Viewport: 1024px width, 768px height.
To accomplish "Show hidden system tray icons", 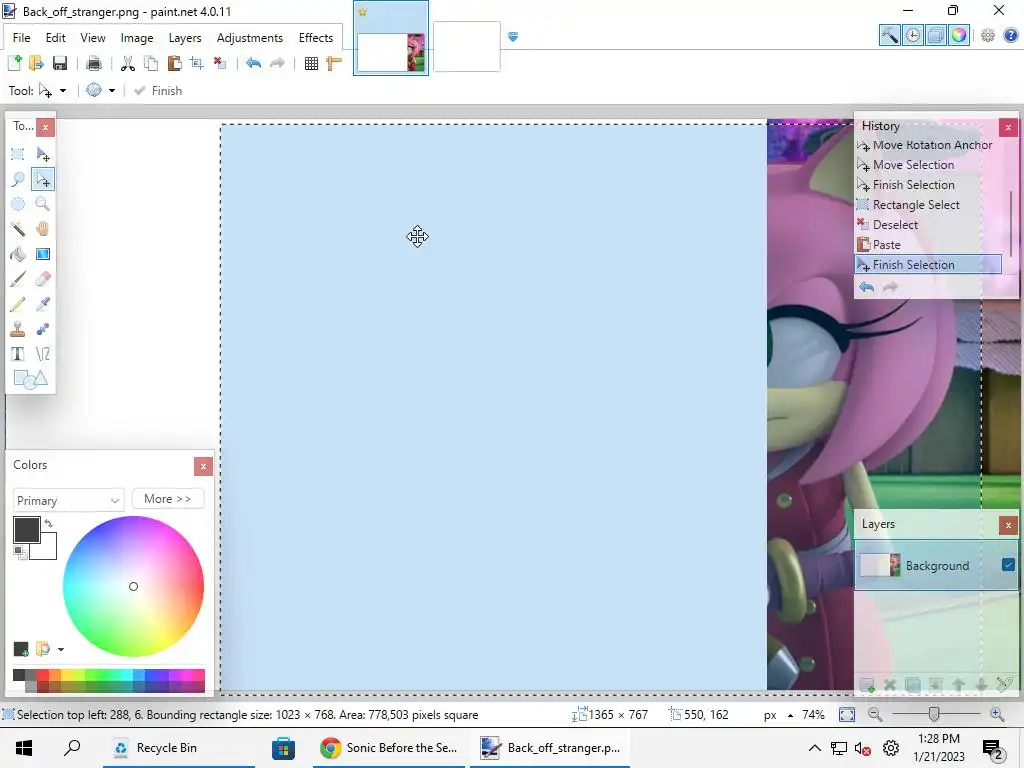I will [x=814, y=748].
